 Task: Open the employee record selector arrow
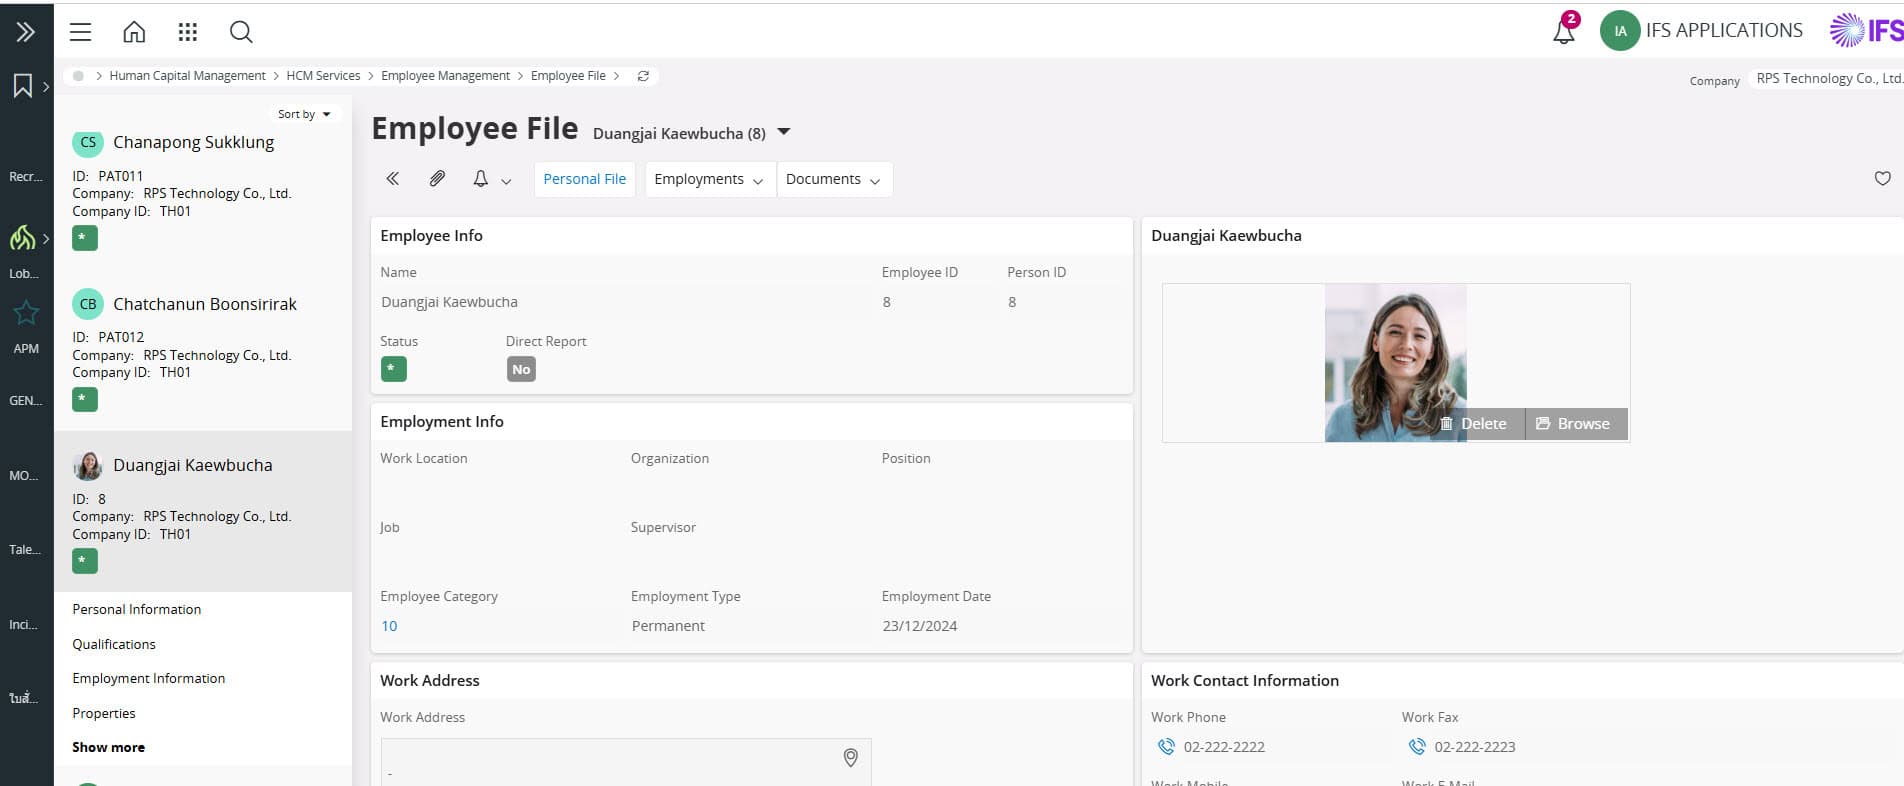pos(784,132)
